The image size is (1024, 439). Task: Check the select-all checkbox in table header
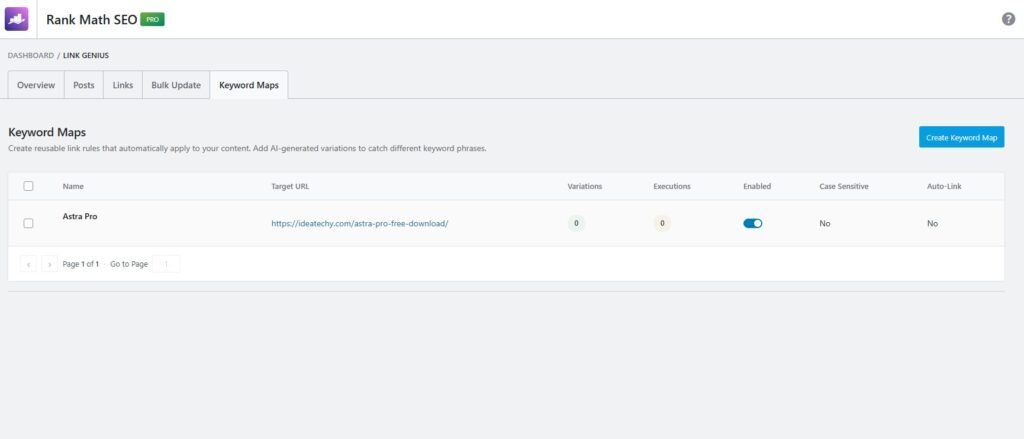tap(28, 186)
